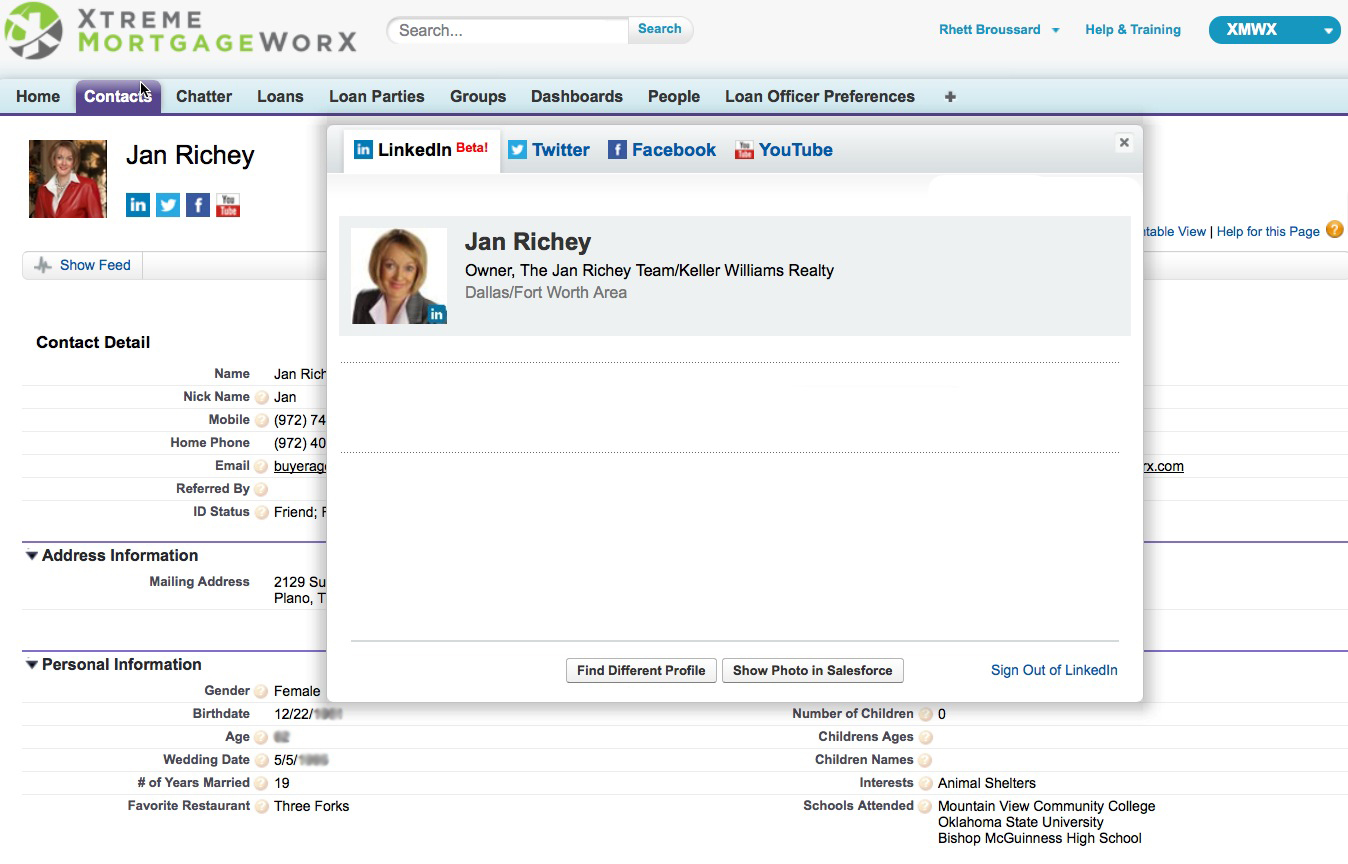Click the Oklahoma State University text
The image size is (1348, 864).
1021,822
